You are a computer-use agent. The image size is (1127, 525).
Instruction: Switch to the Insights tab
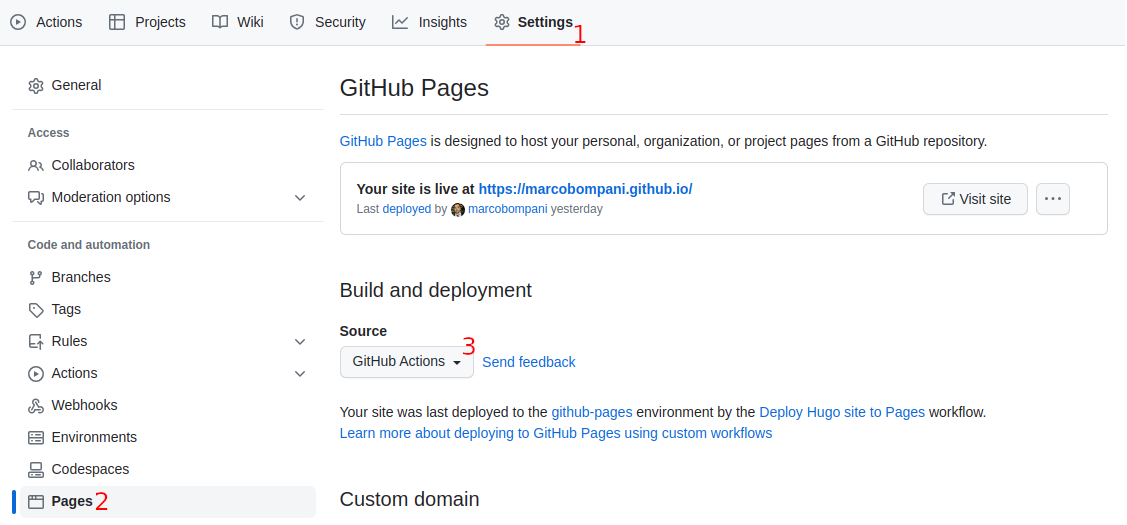coord(430,22)
